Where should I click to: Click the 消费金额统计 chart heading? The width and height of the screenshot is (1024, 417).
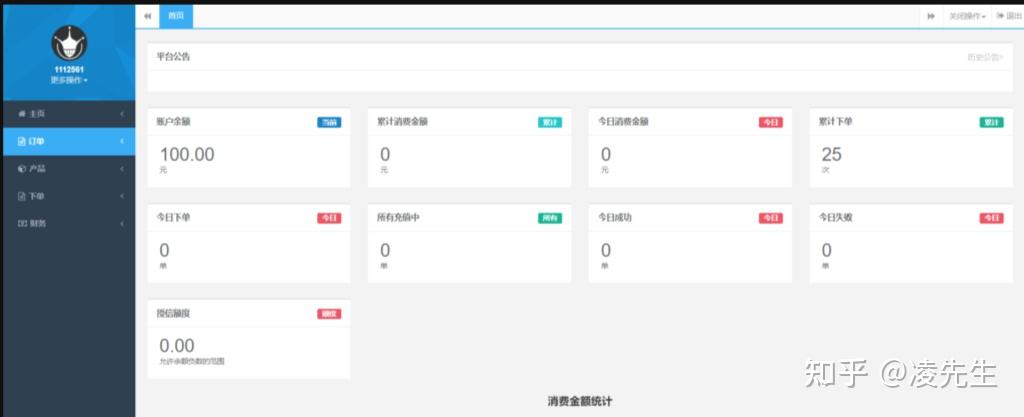(x=579, y=401)
